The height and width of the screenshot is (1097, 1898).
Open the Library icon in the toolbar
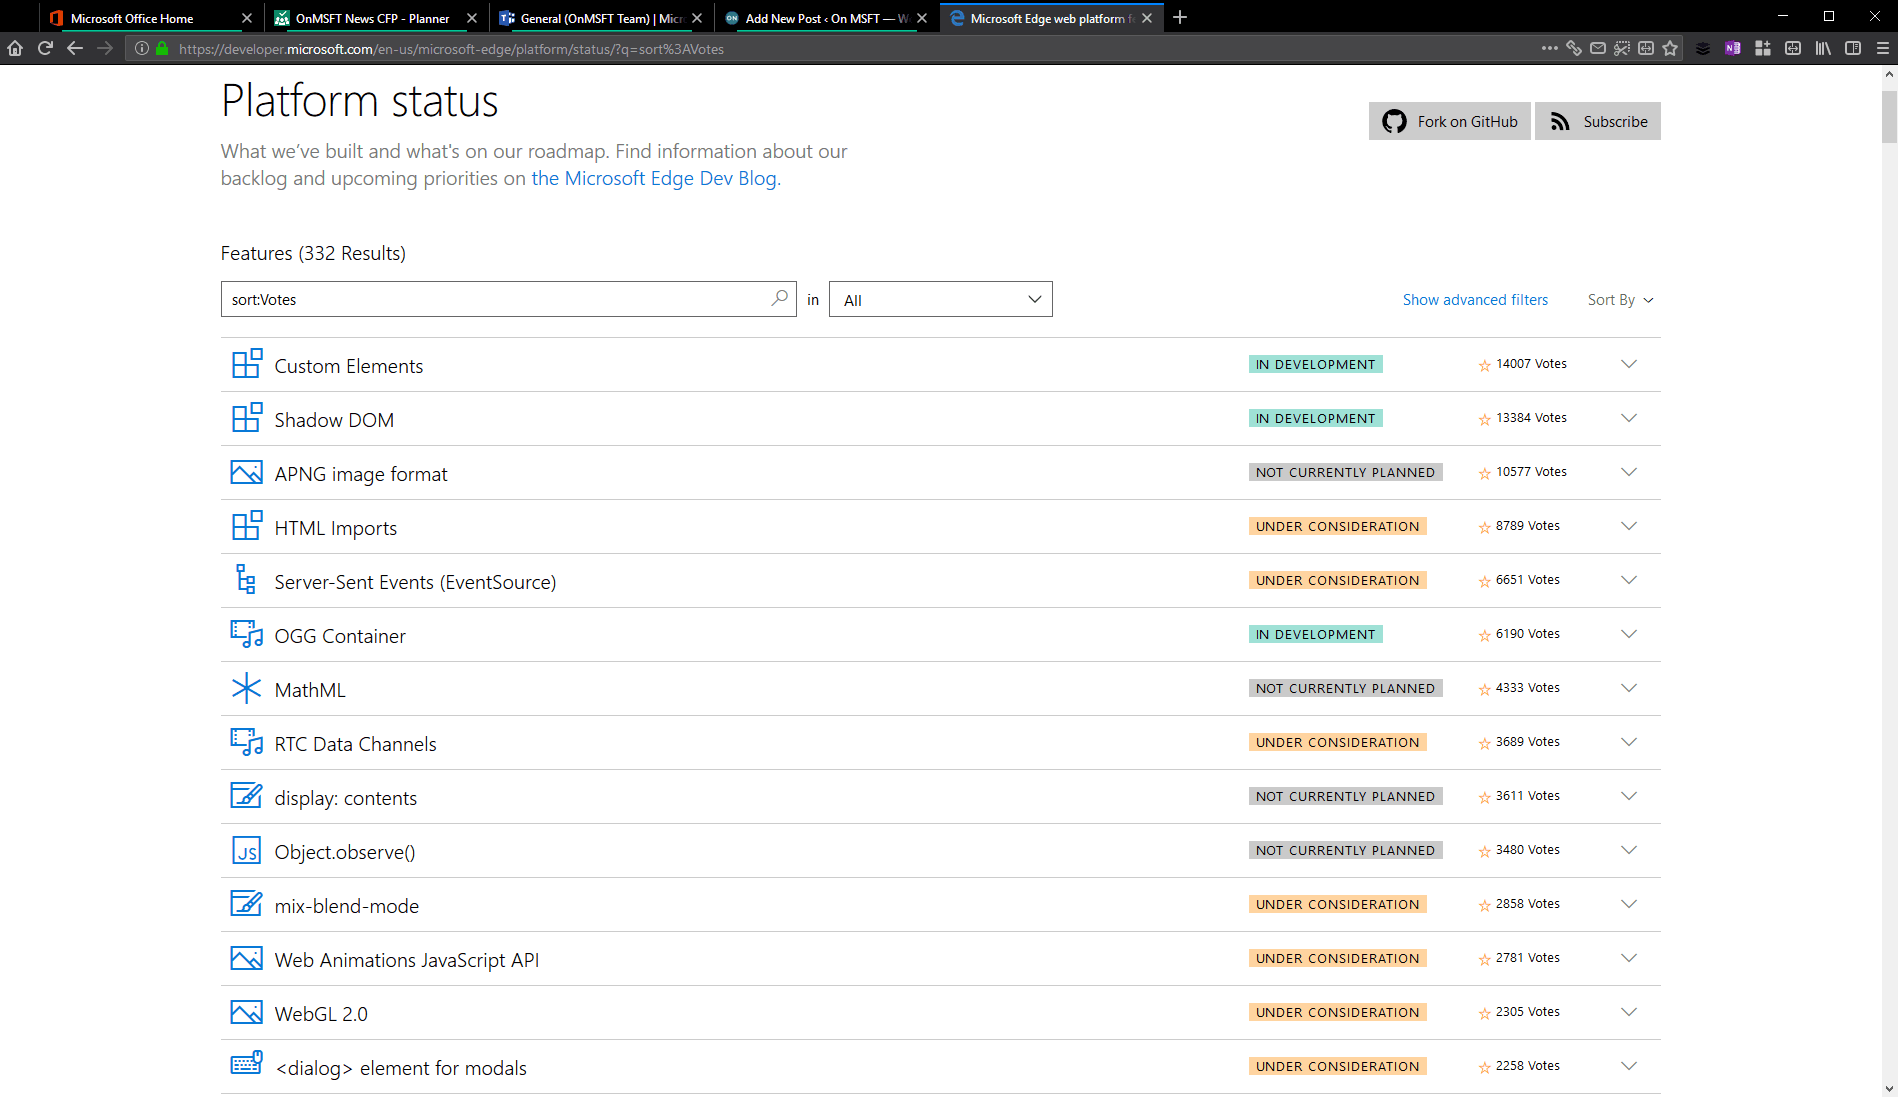1823,48
